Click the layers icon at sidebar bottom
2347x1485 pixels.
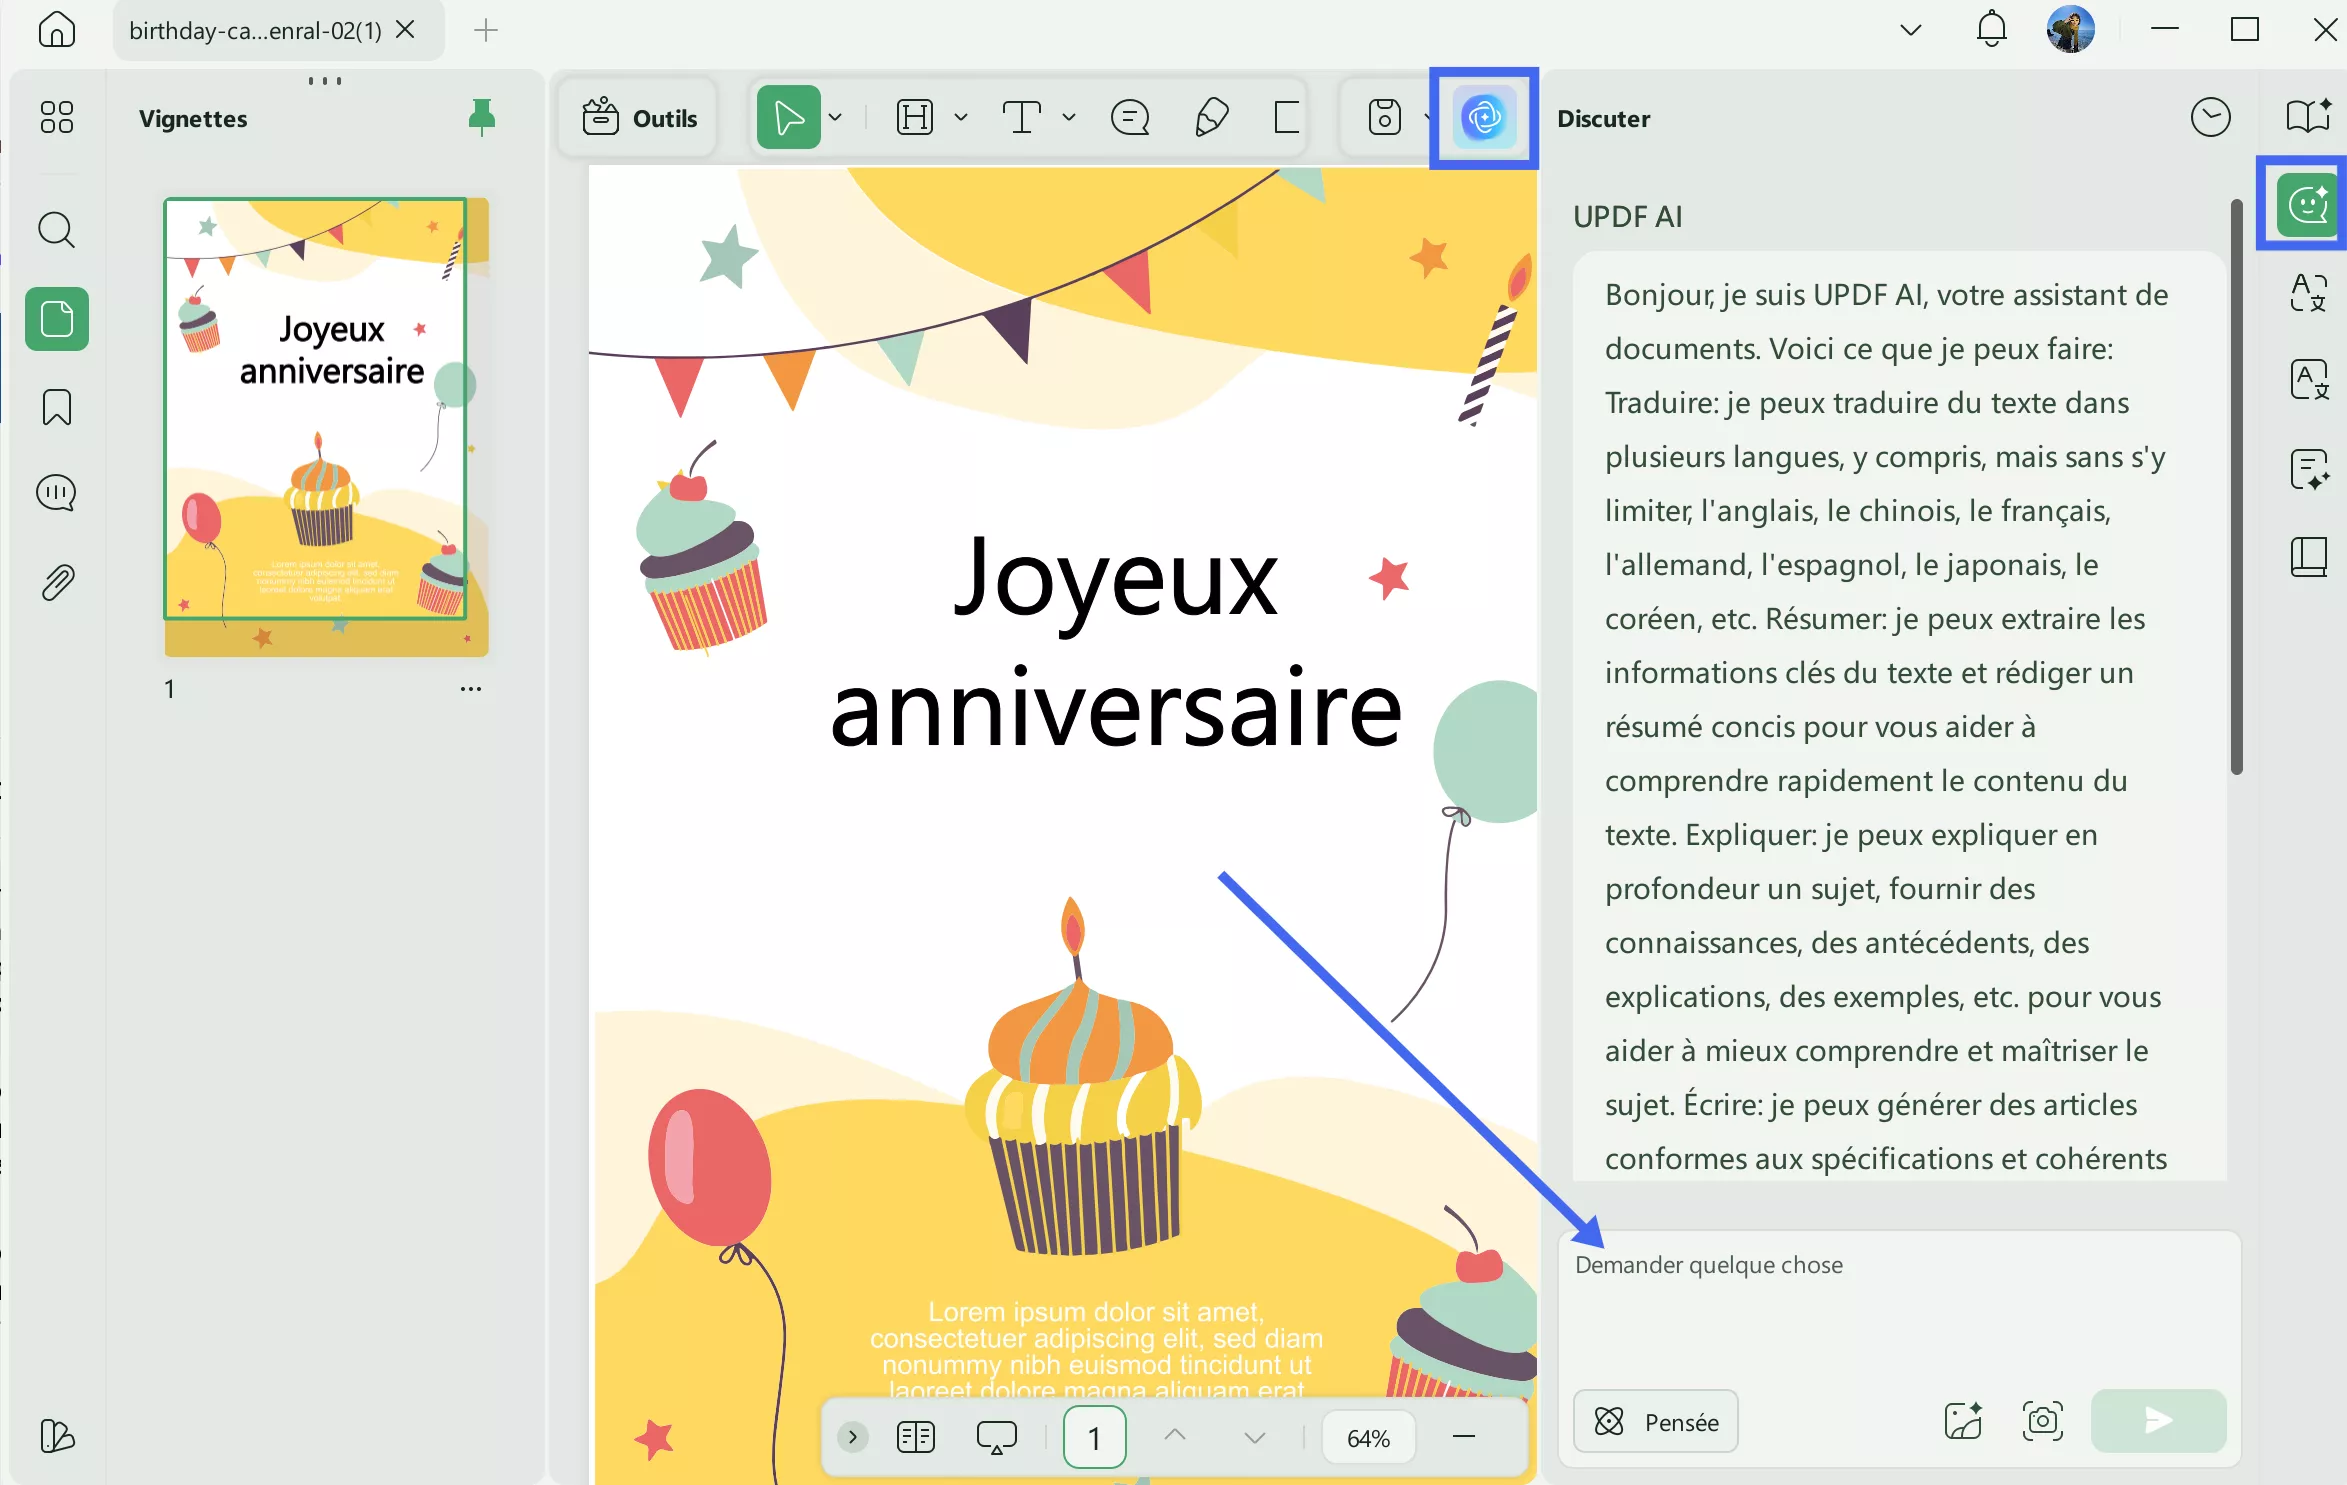(56, 1436)
